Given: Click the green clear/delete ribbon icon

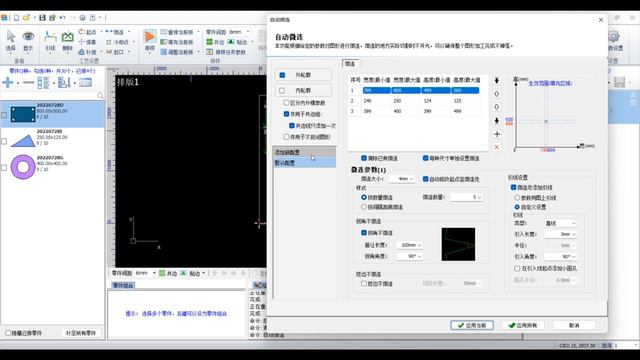Looking at the screenshot, I should click(67, 37).
